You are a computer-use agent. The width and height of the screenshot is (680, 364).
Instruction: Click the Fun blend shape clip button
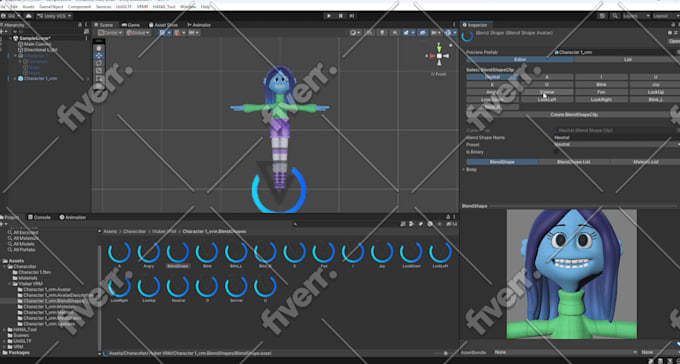pyautogui.click(x=601, y=92)
